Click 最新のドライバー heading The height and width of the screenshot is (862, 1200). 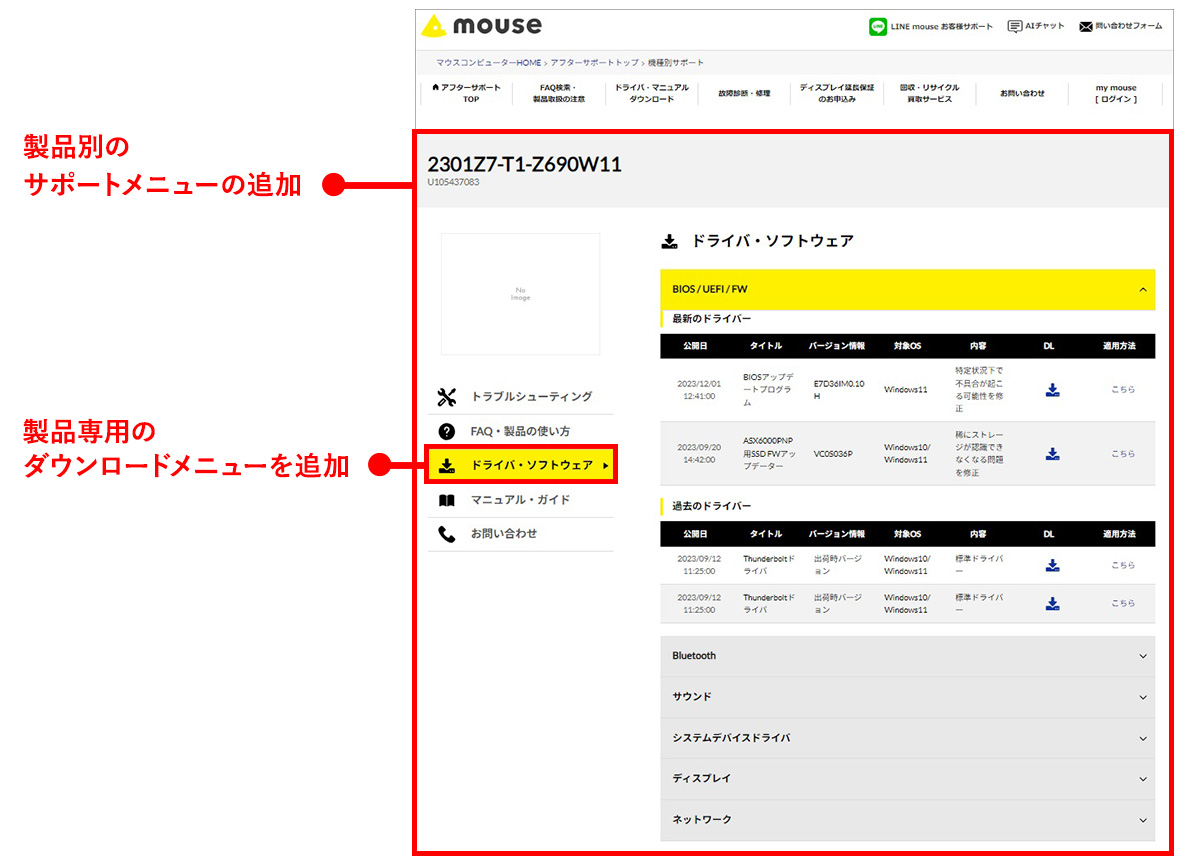coord(712,319)
